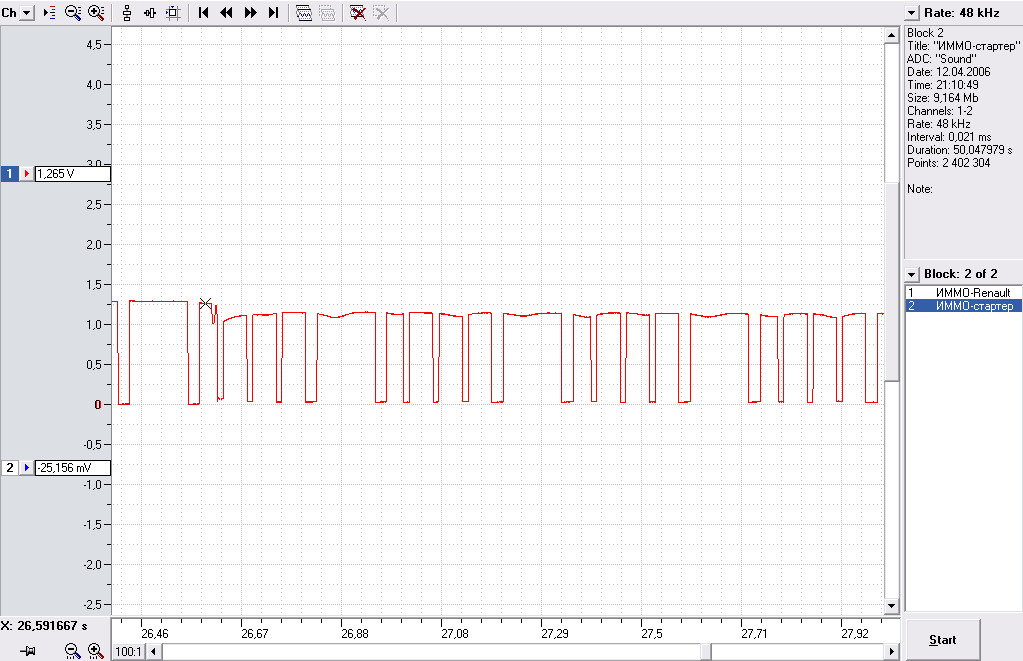Collapse the Block: 2 of 2 panel arrow
This screenshot has height=661, width=1023.
click(911, 274)
